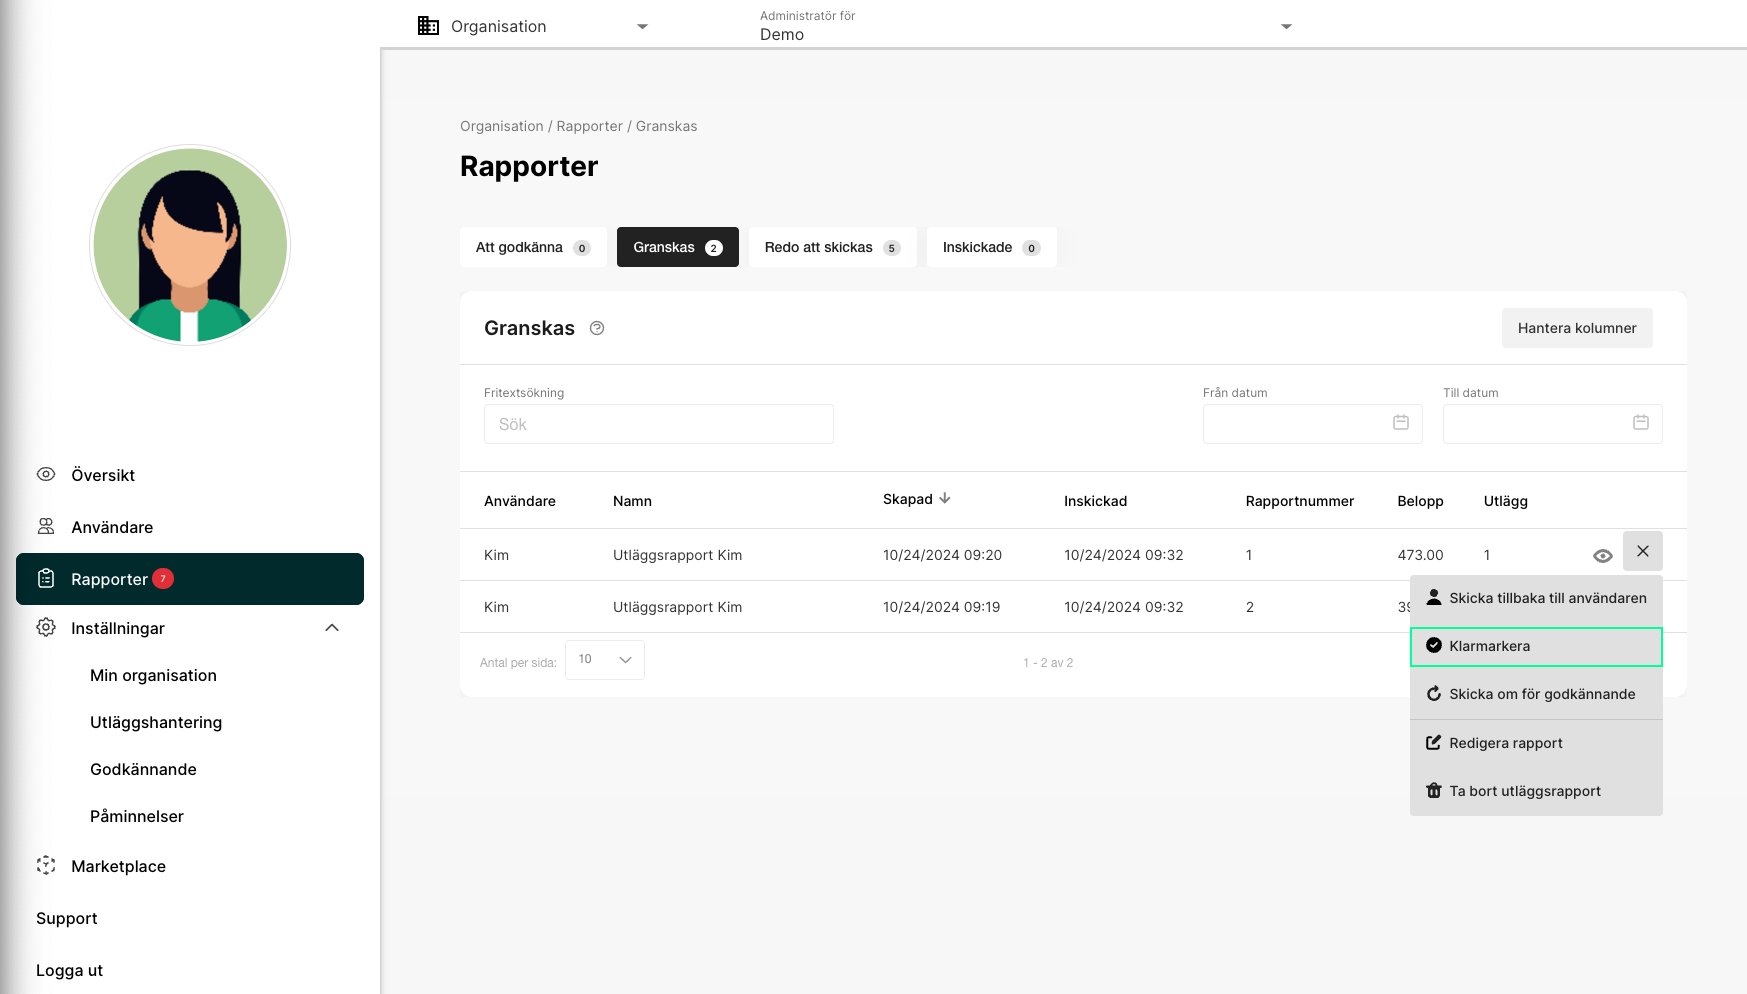Screen dimensions: 1747x994
Task: Open Min organisation settings
Action: click(153, 675)
